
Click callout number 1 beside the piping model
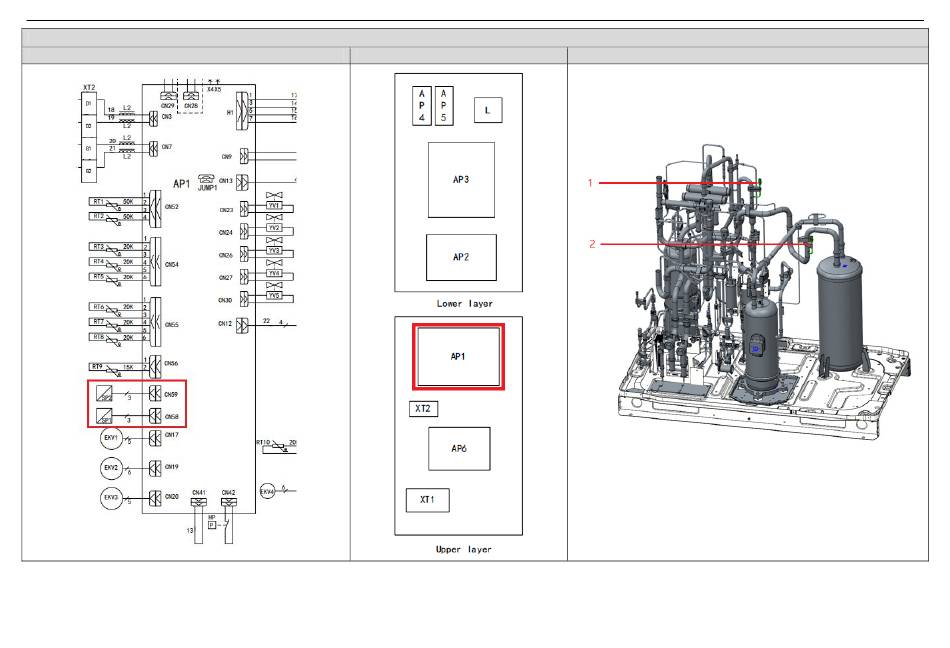point(590,182)
